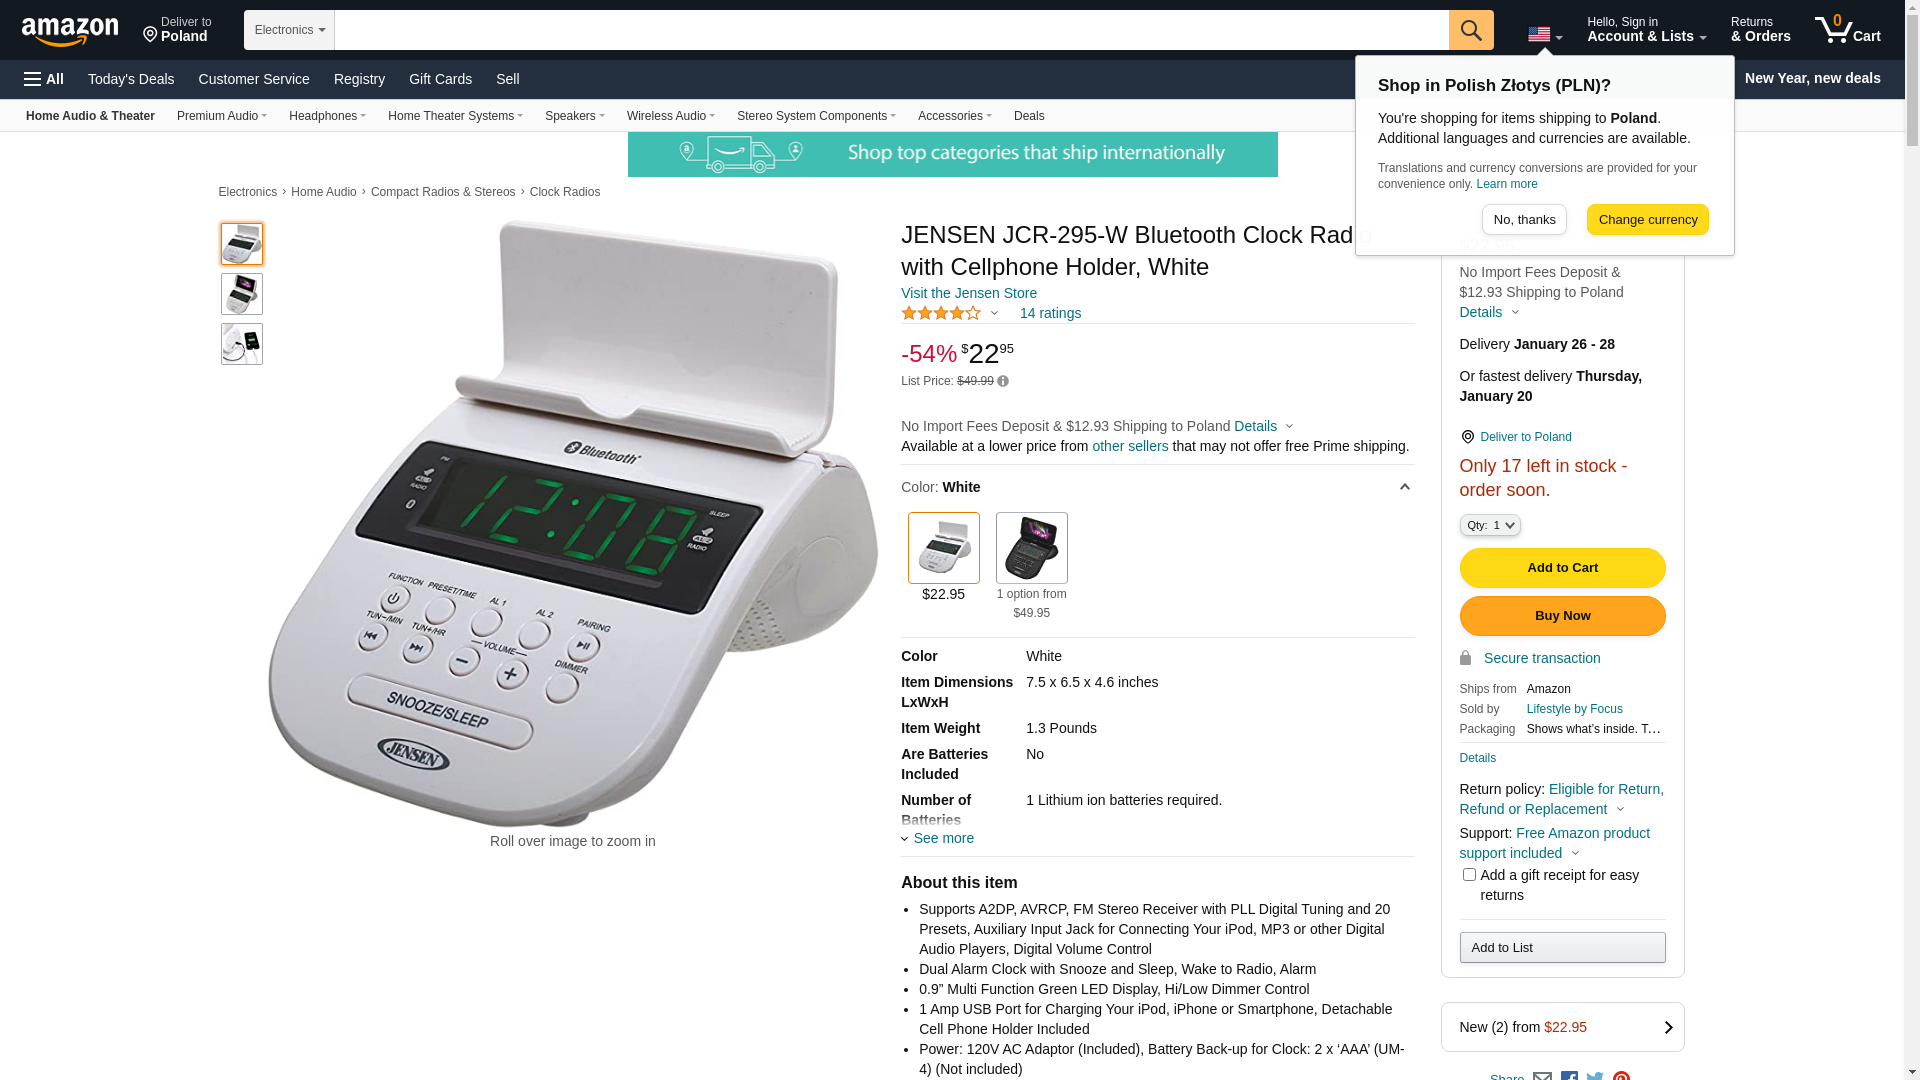1920x1080 pixels.
Task: Open the Headphones menu
Action: tap(327, 116)
